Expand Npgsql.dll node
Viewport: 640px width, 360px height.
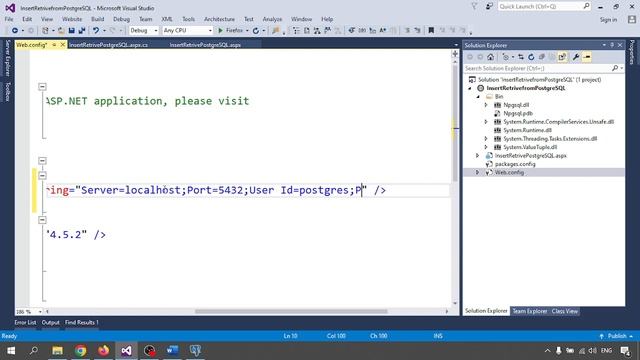point(486,105)
